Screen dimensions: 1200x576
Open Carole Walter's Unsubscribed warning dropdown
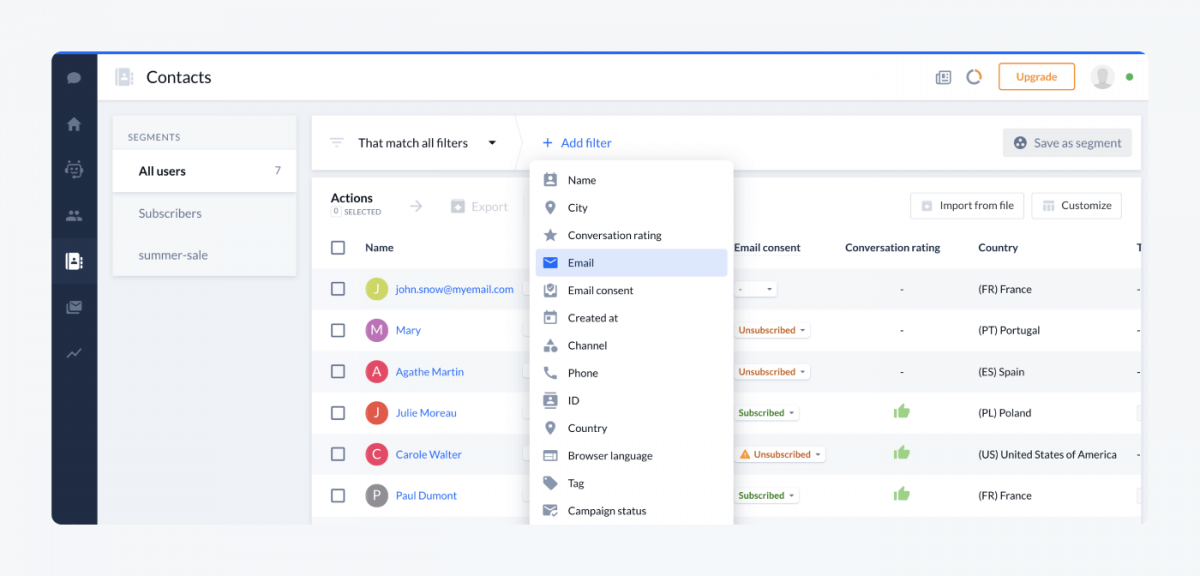pos(780,454)
